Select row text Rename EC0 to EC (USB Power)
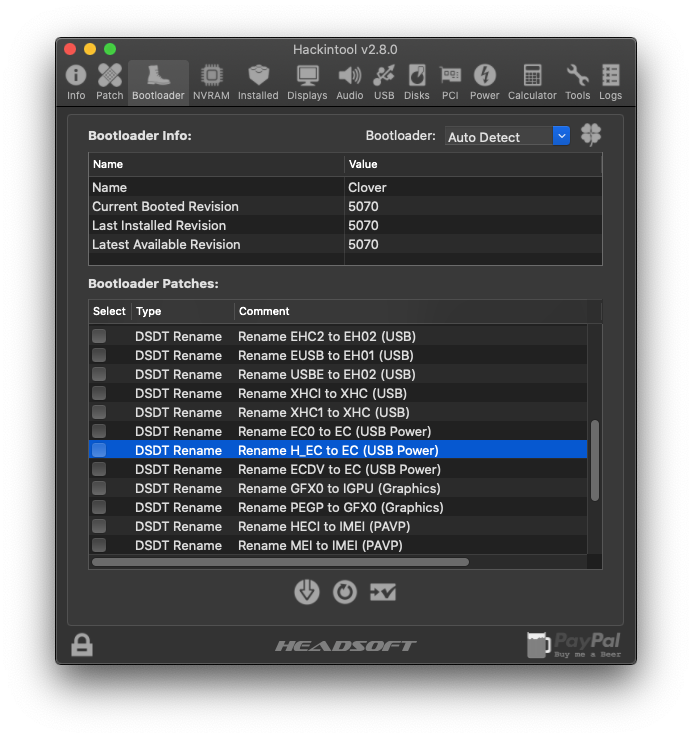The image size is (692, 738). [335, 431]
